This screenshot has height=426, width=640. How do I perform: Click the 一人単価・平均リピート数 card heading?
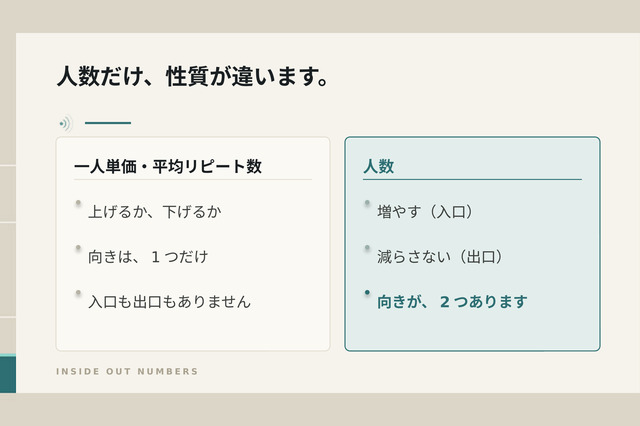[x=168, y=166]
